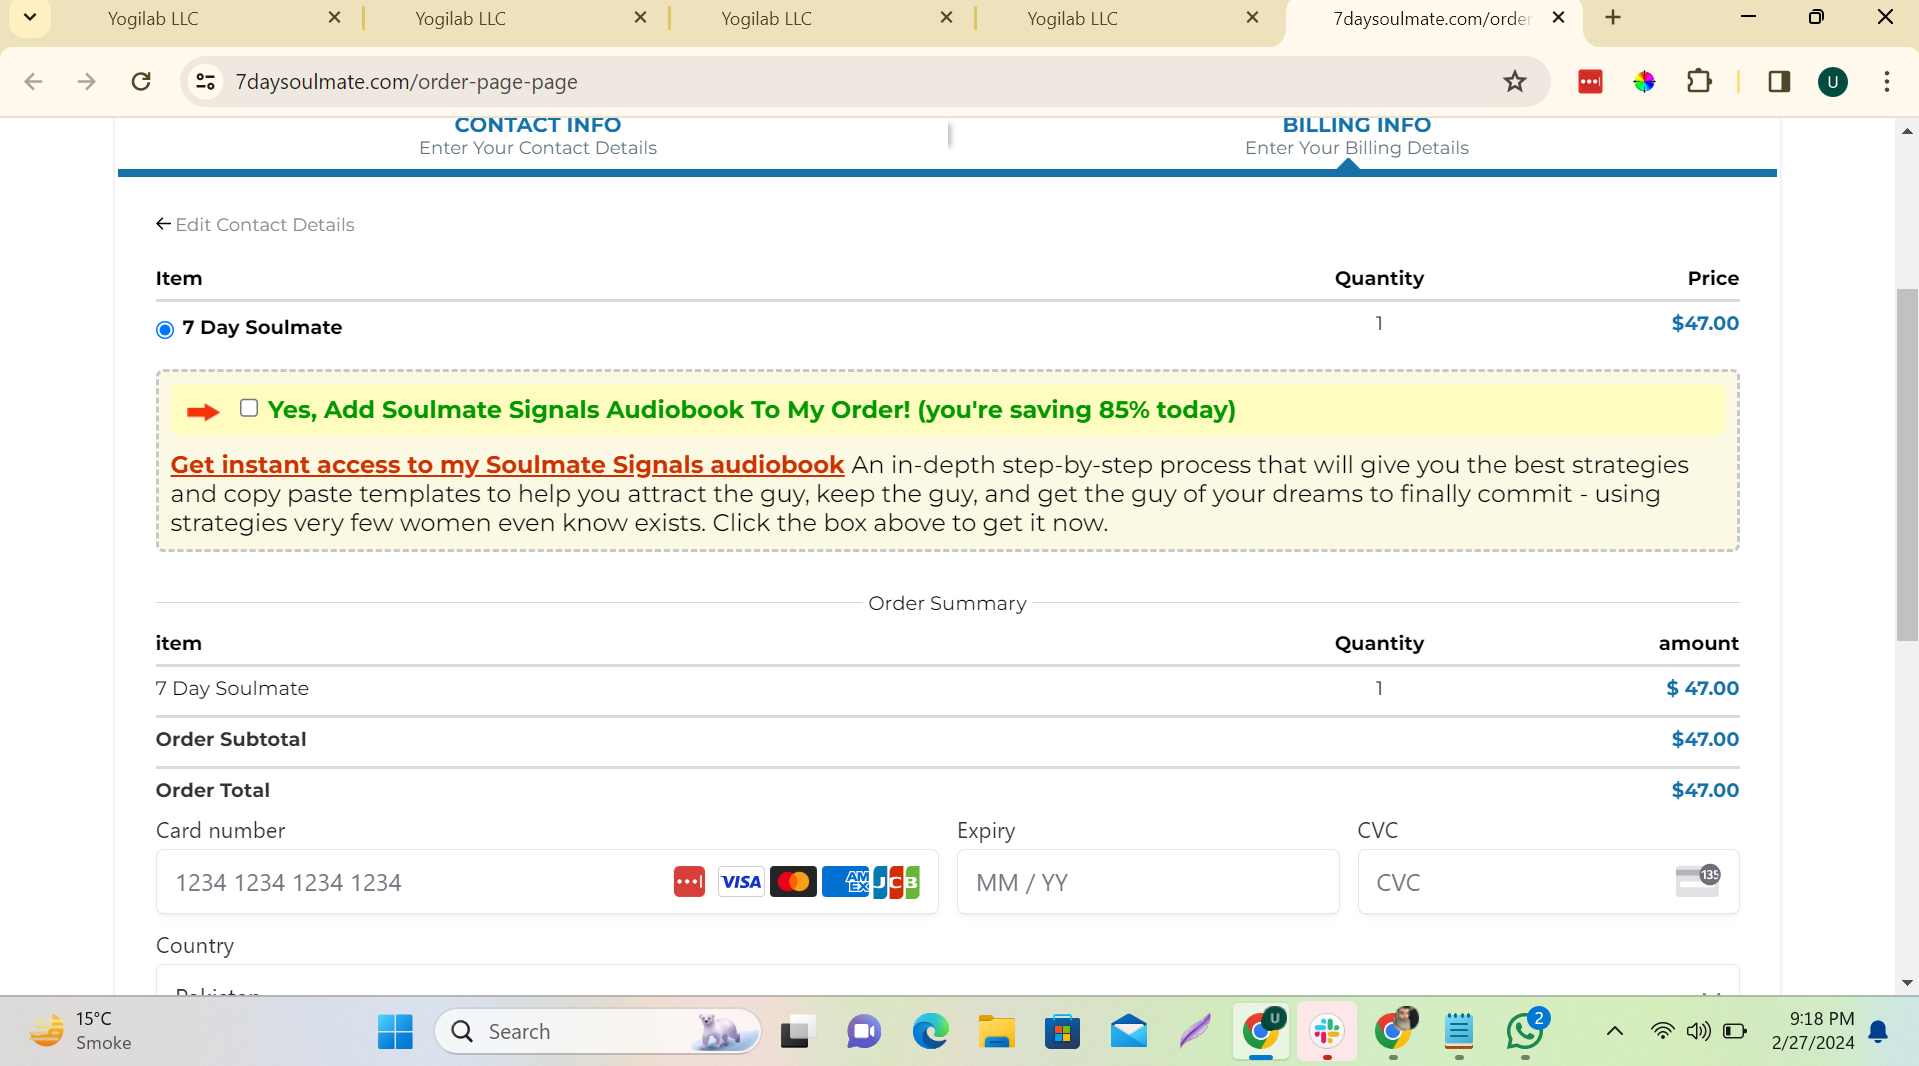Click the JCB card logo
1919x1066 pixels.
point(896,882)
